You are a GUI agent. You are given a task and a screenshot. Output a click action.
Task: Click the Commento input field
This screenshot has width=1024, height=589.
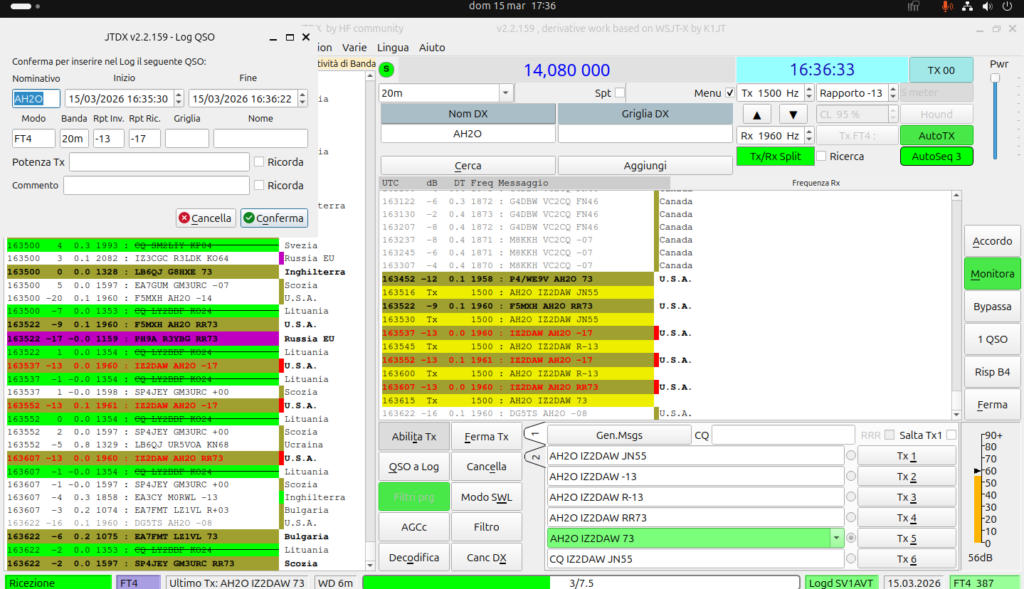pyautogui.click(x=156, y=185)
